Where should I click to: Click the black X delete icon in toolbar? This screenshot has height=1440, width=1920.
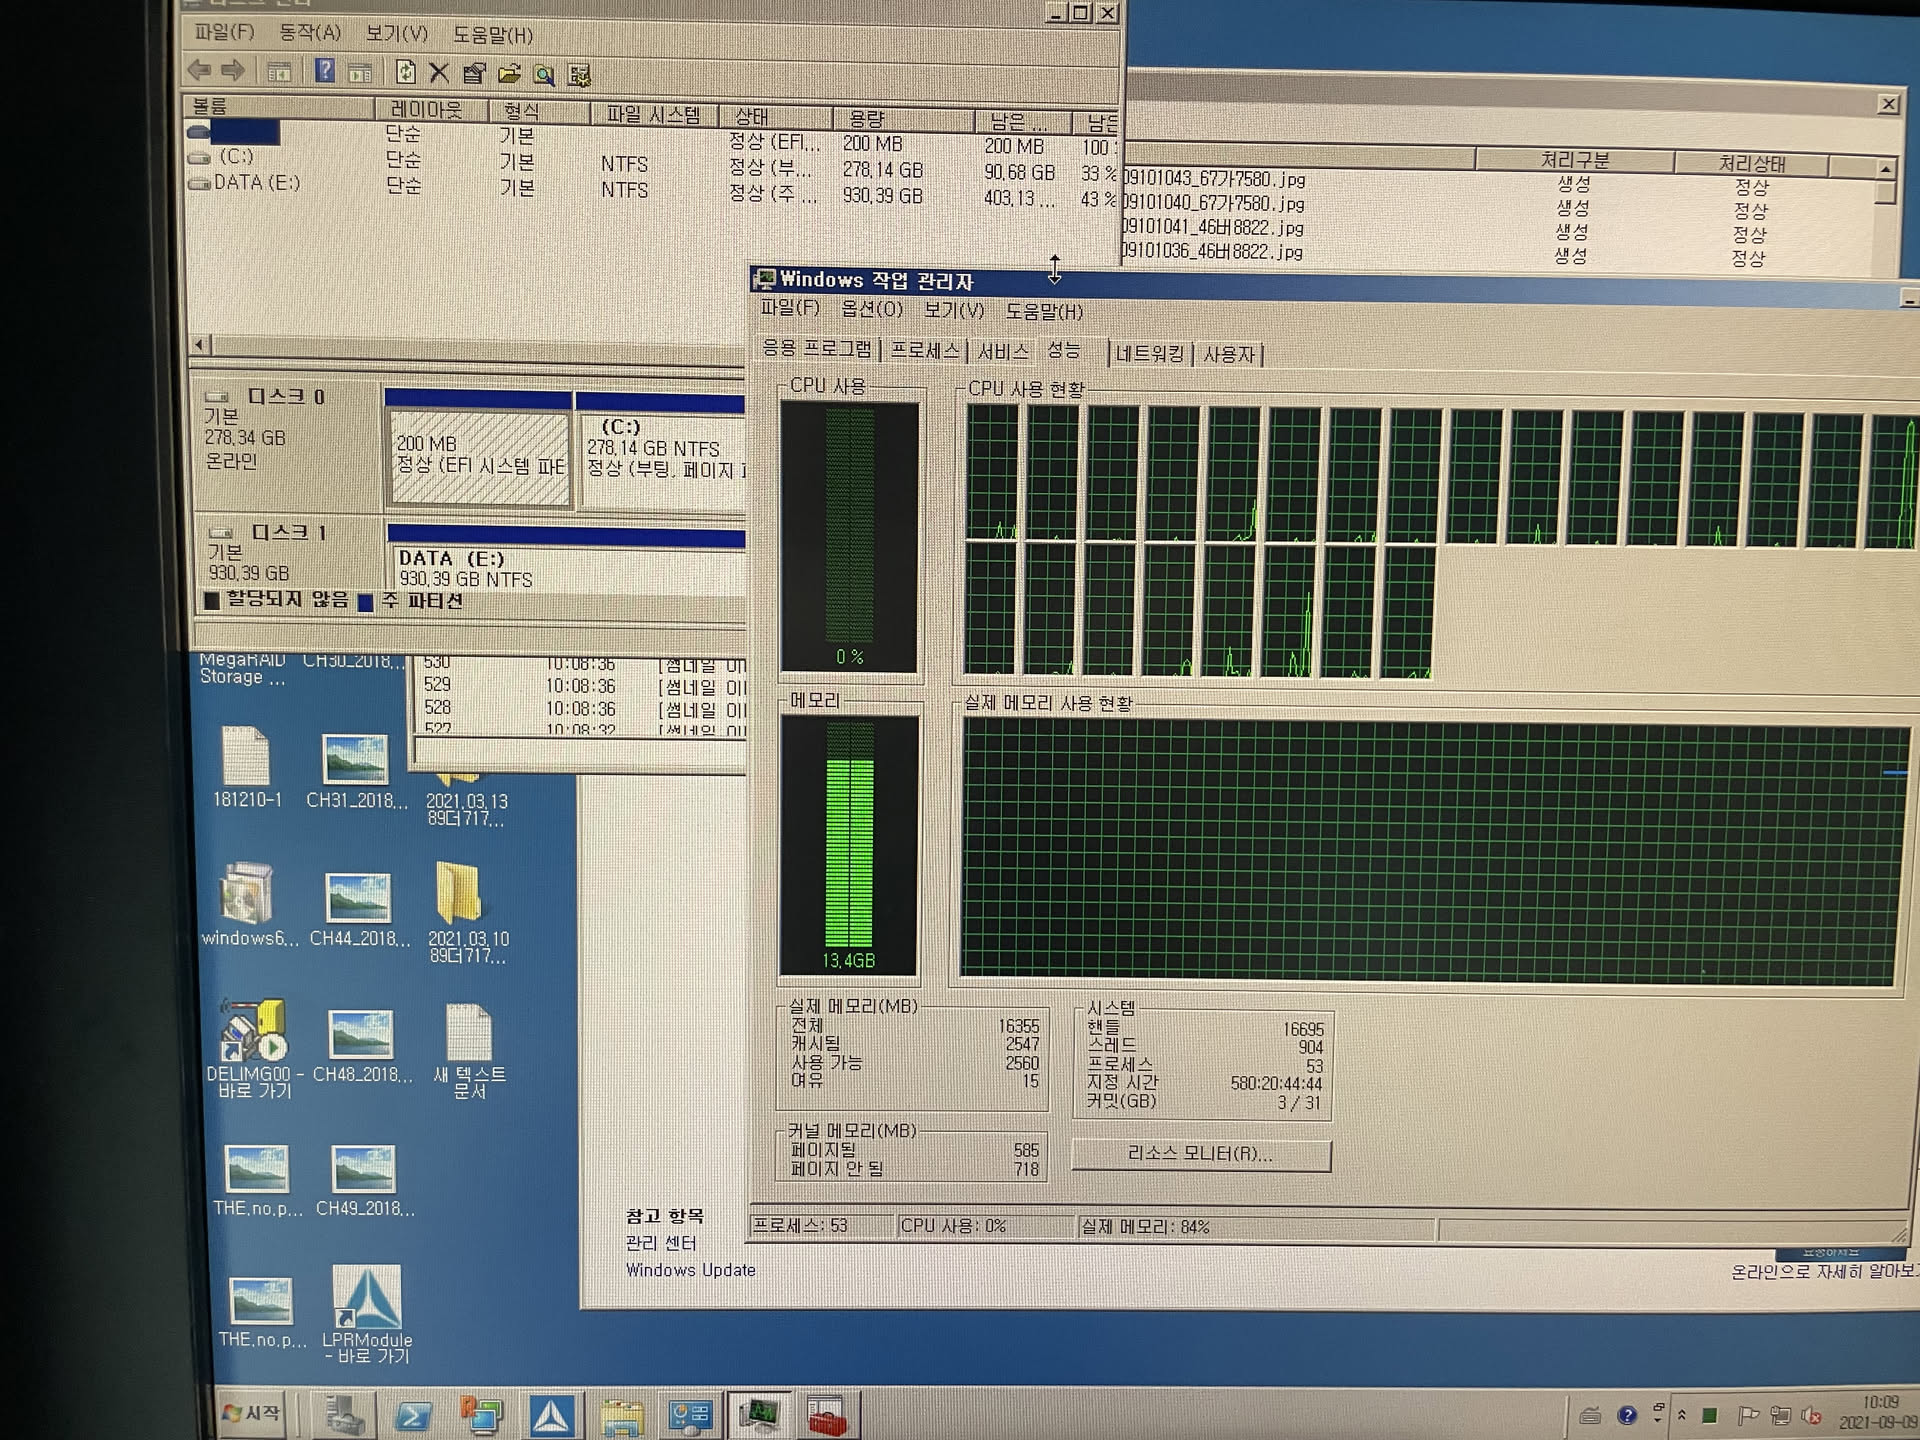439,73
